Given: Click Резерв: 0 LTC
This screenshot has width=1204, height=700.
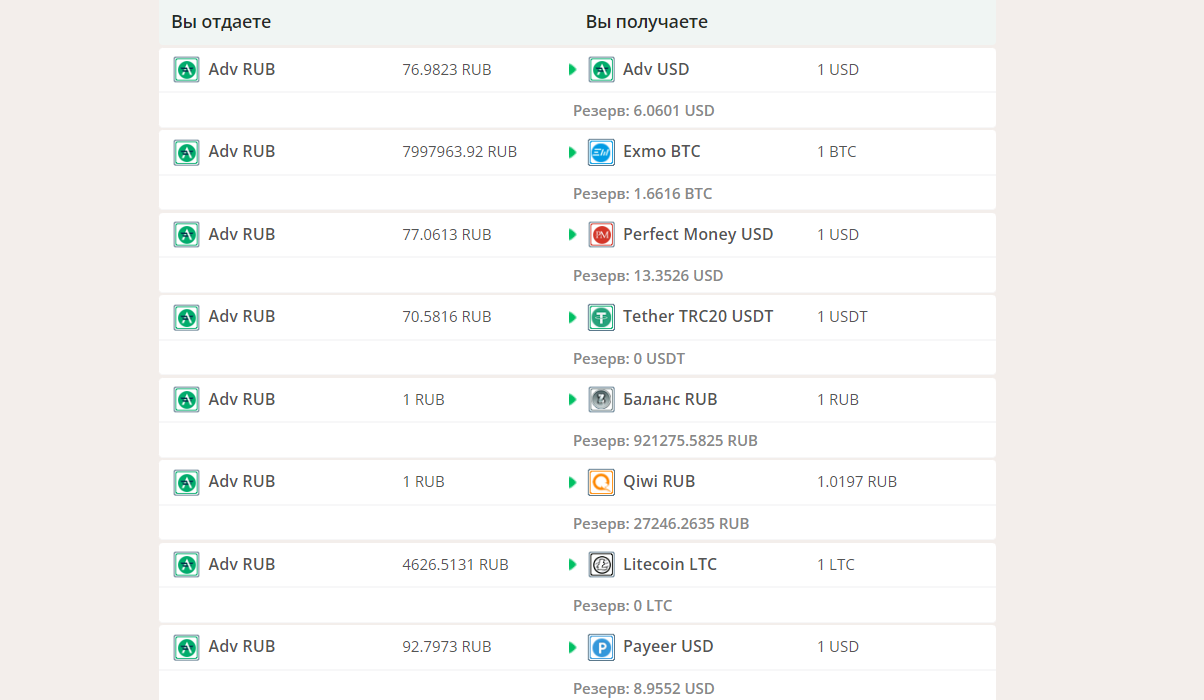Looking at the screenshot, I should (623, 606).
